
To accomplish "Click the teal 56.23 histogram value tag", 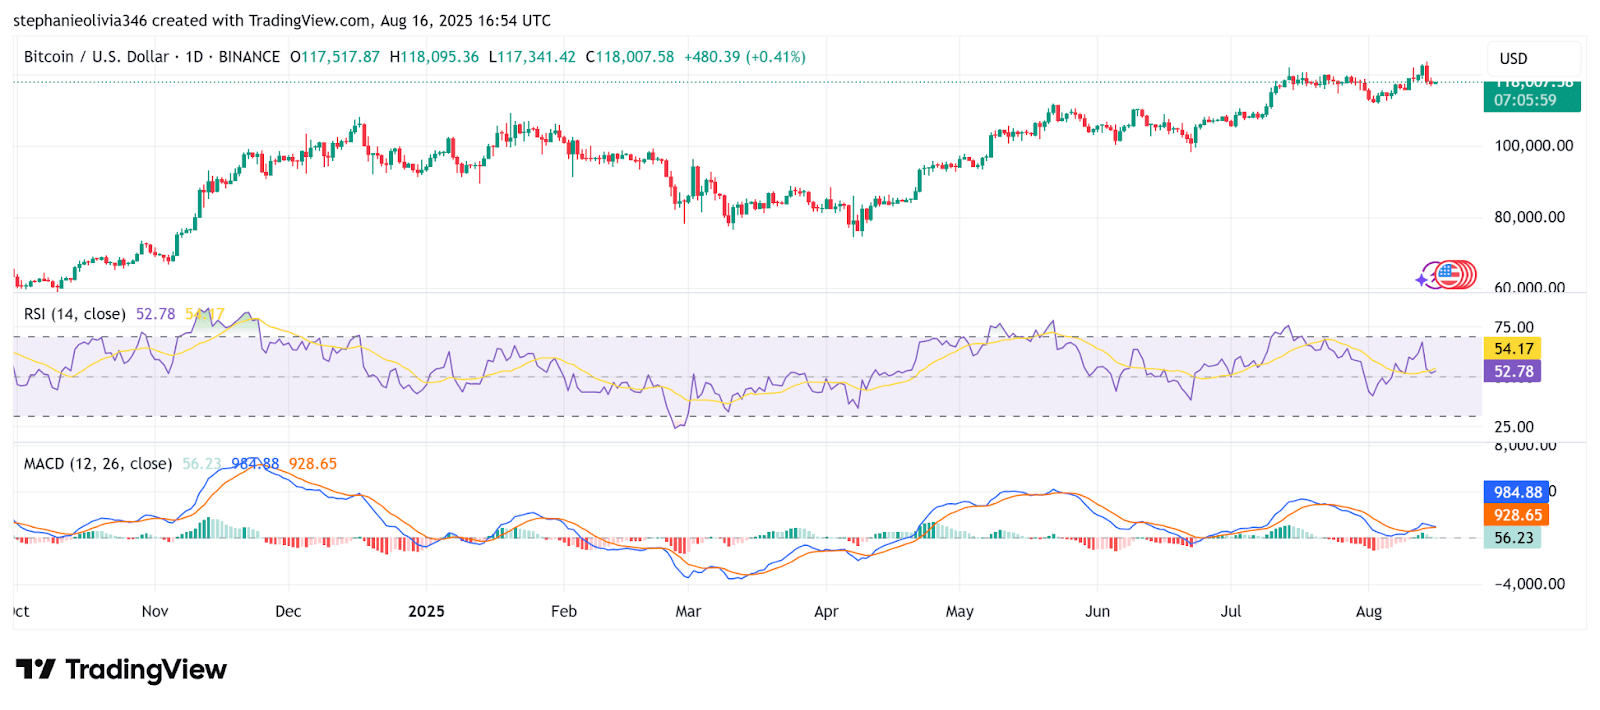I will (1512, 538).
